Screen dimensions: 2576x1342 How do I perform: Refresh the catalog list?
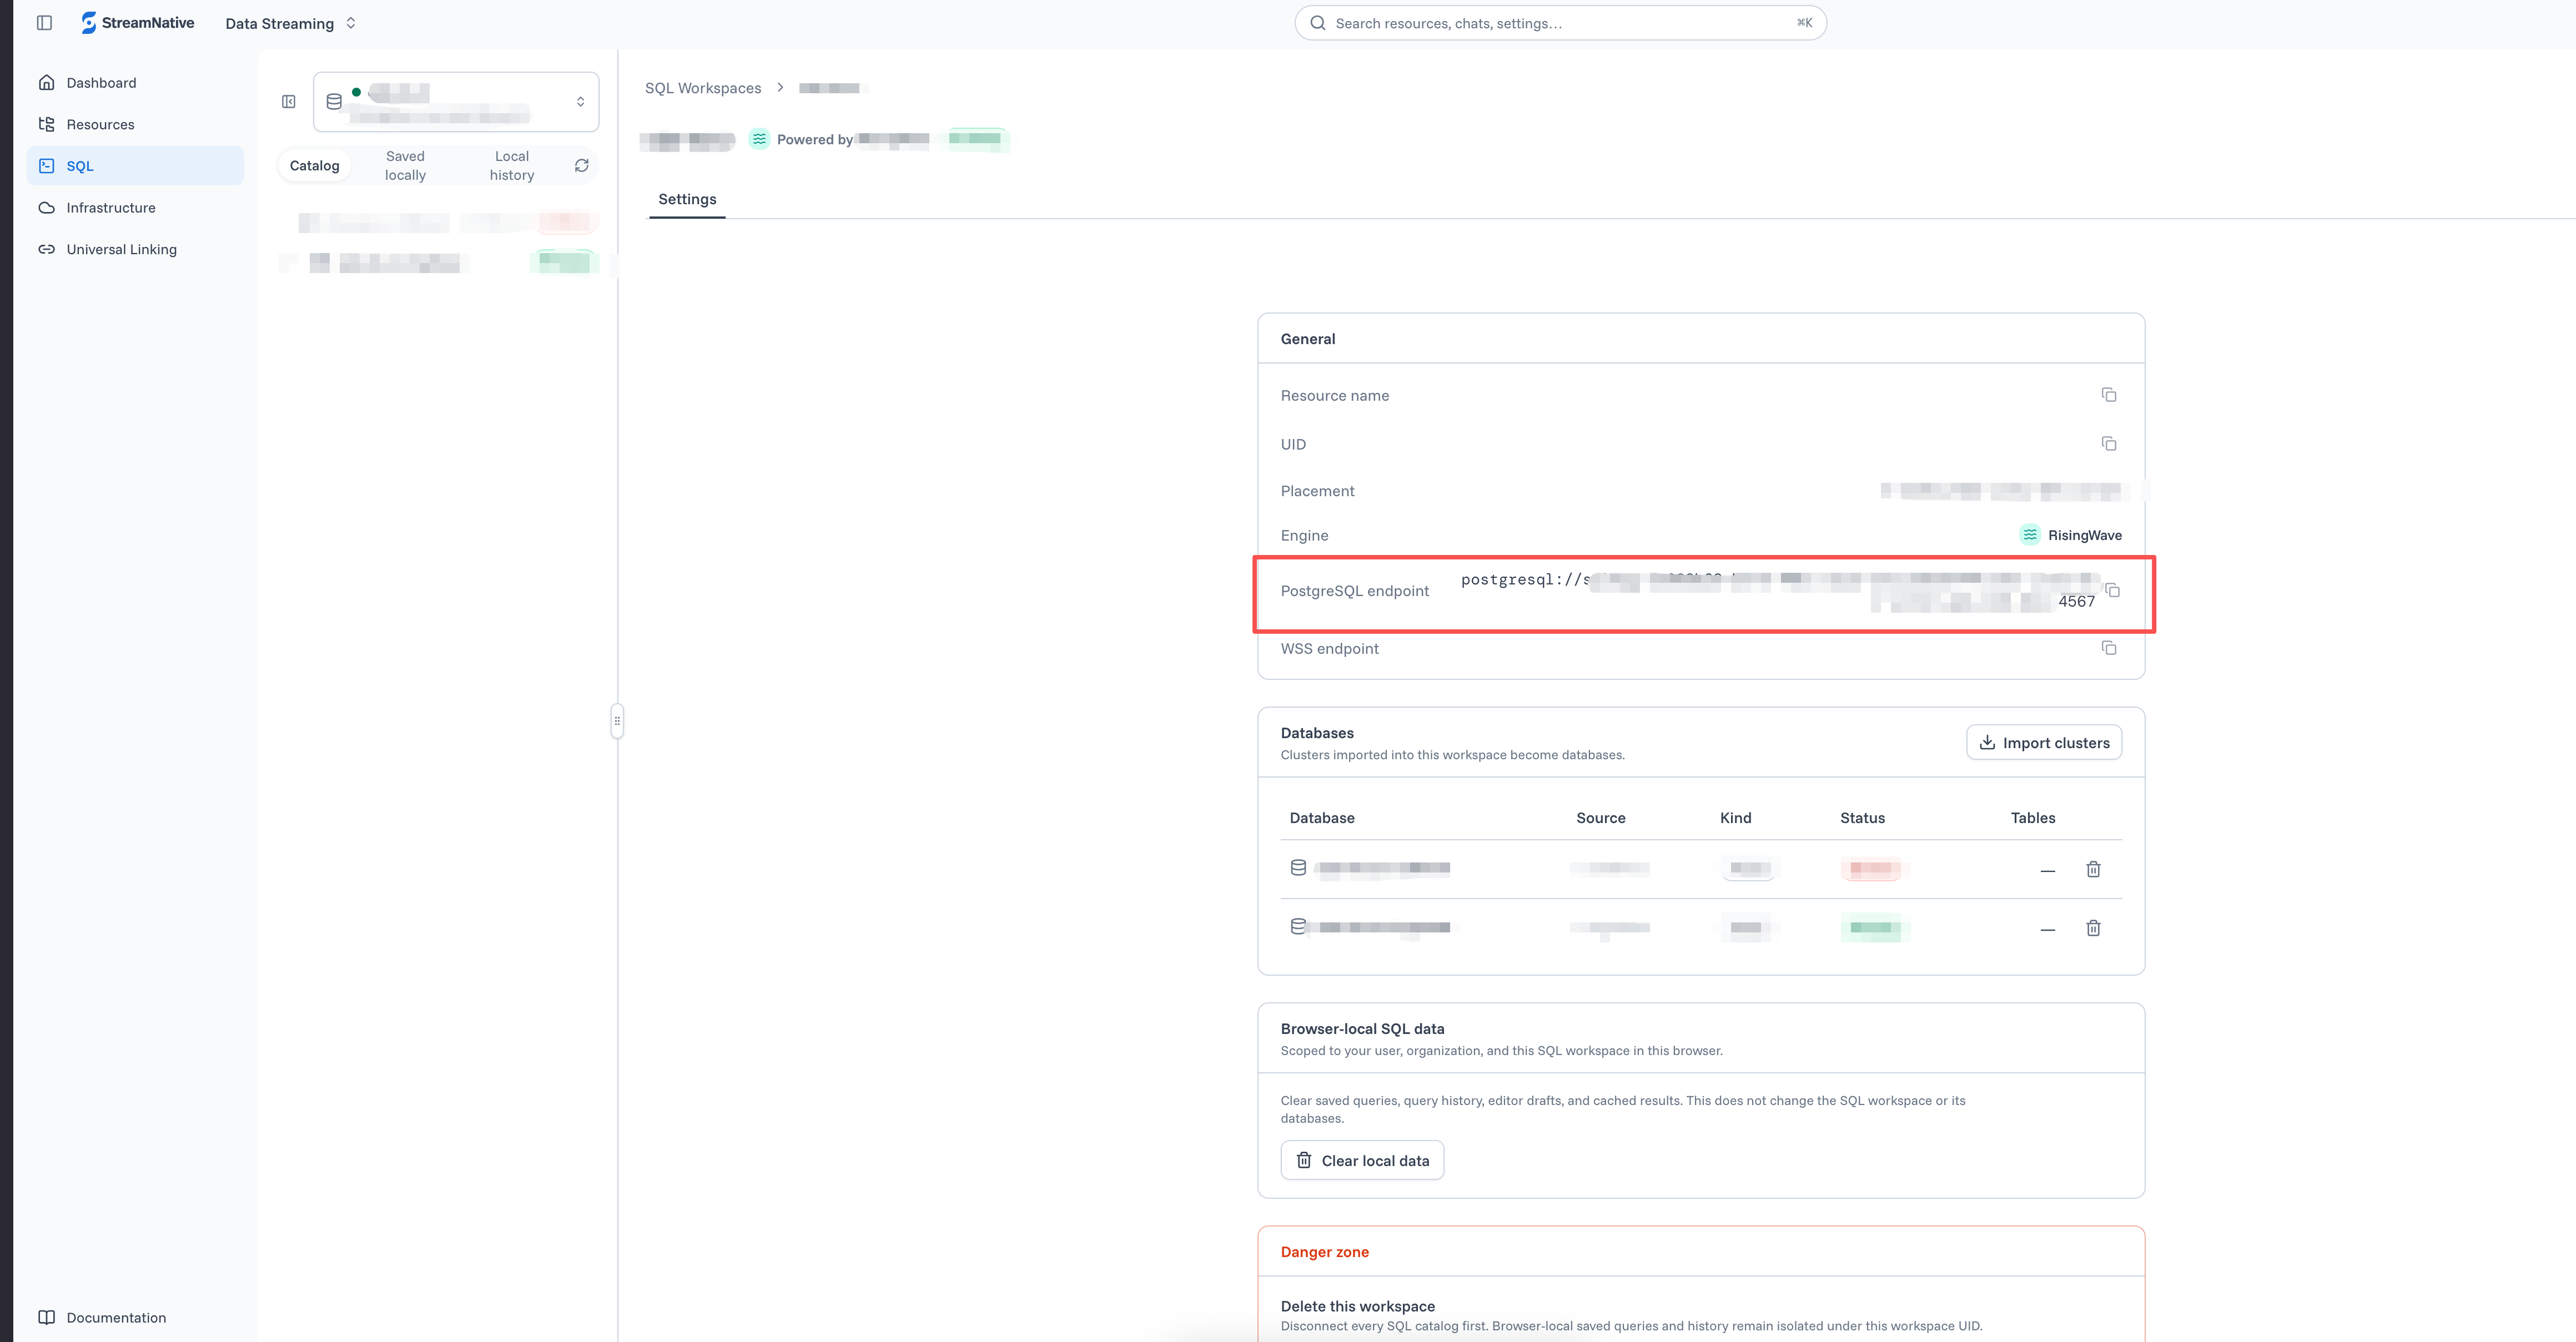point(582,166)
